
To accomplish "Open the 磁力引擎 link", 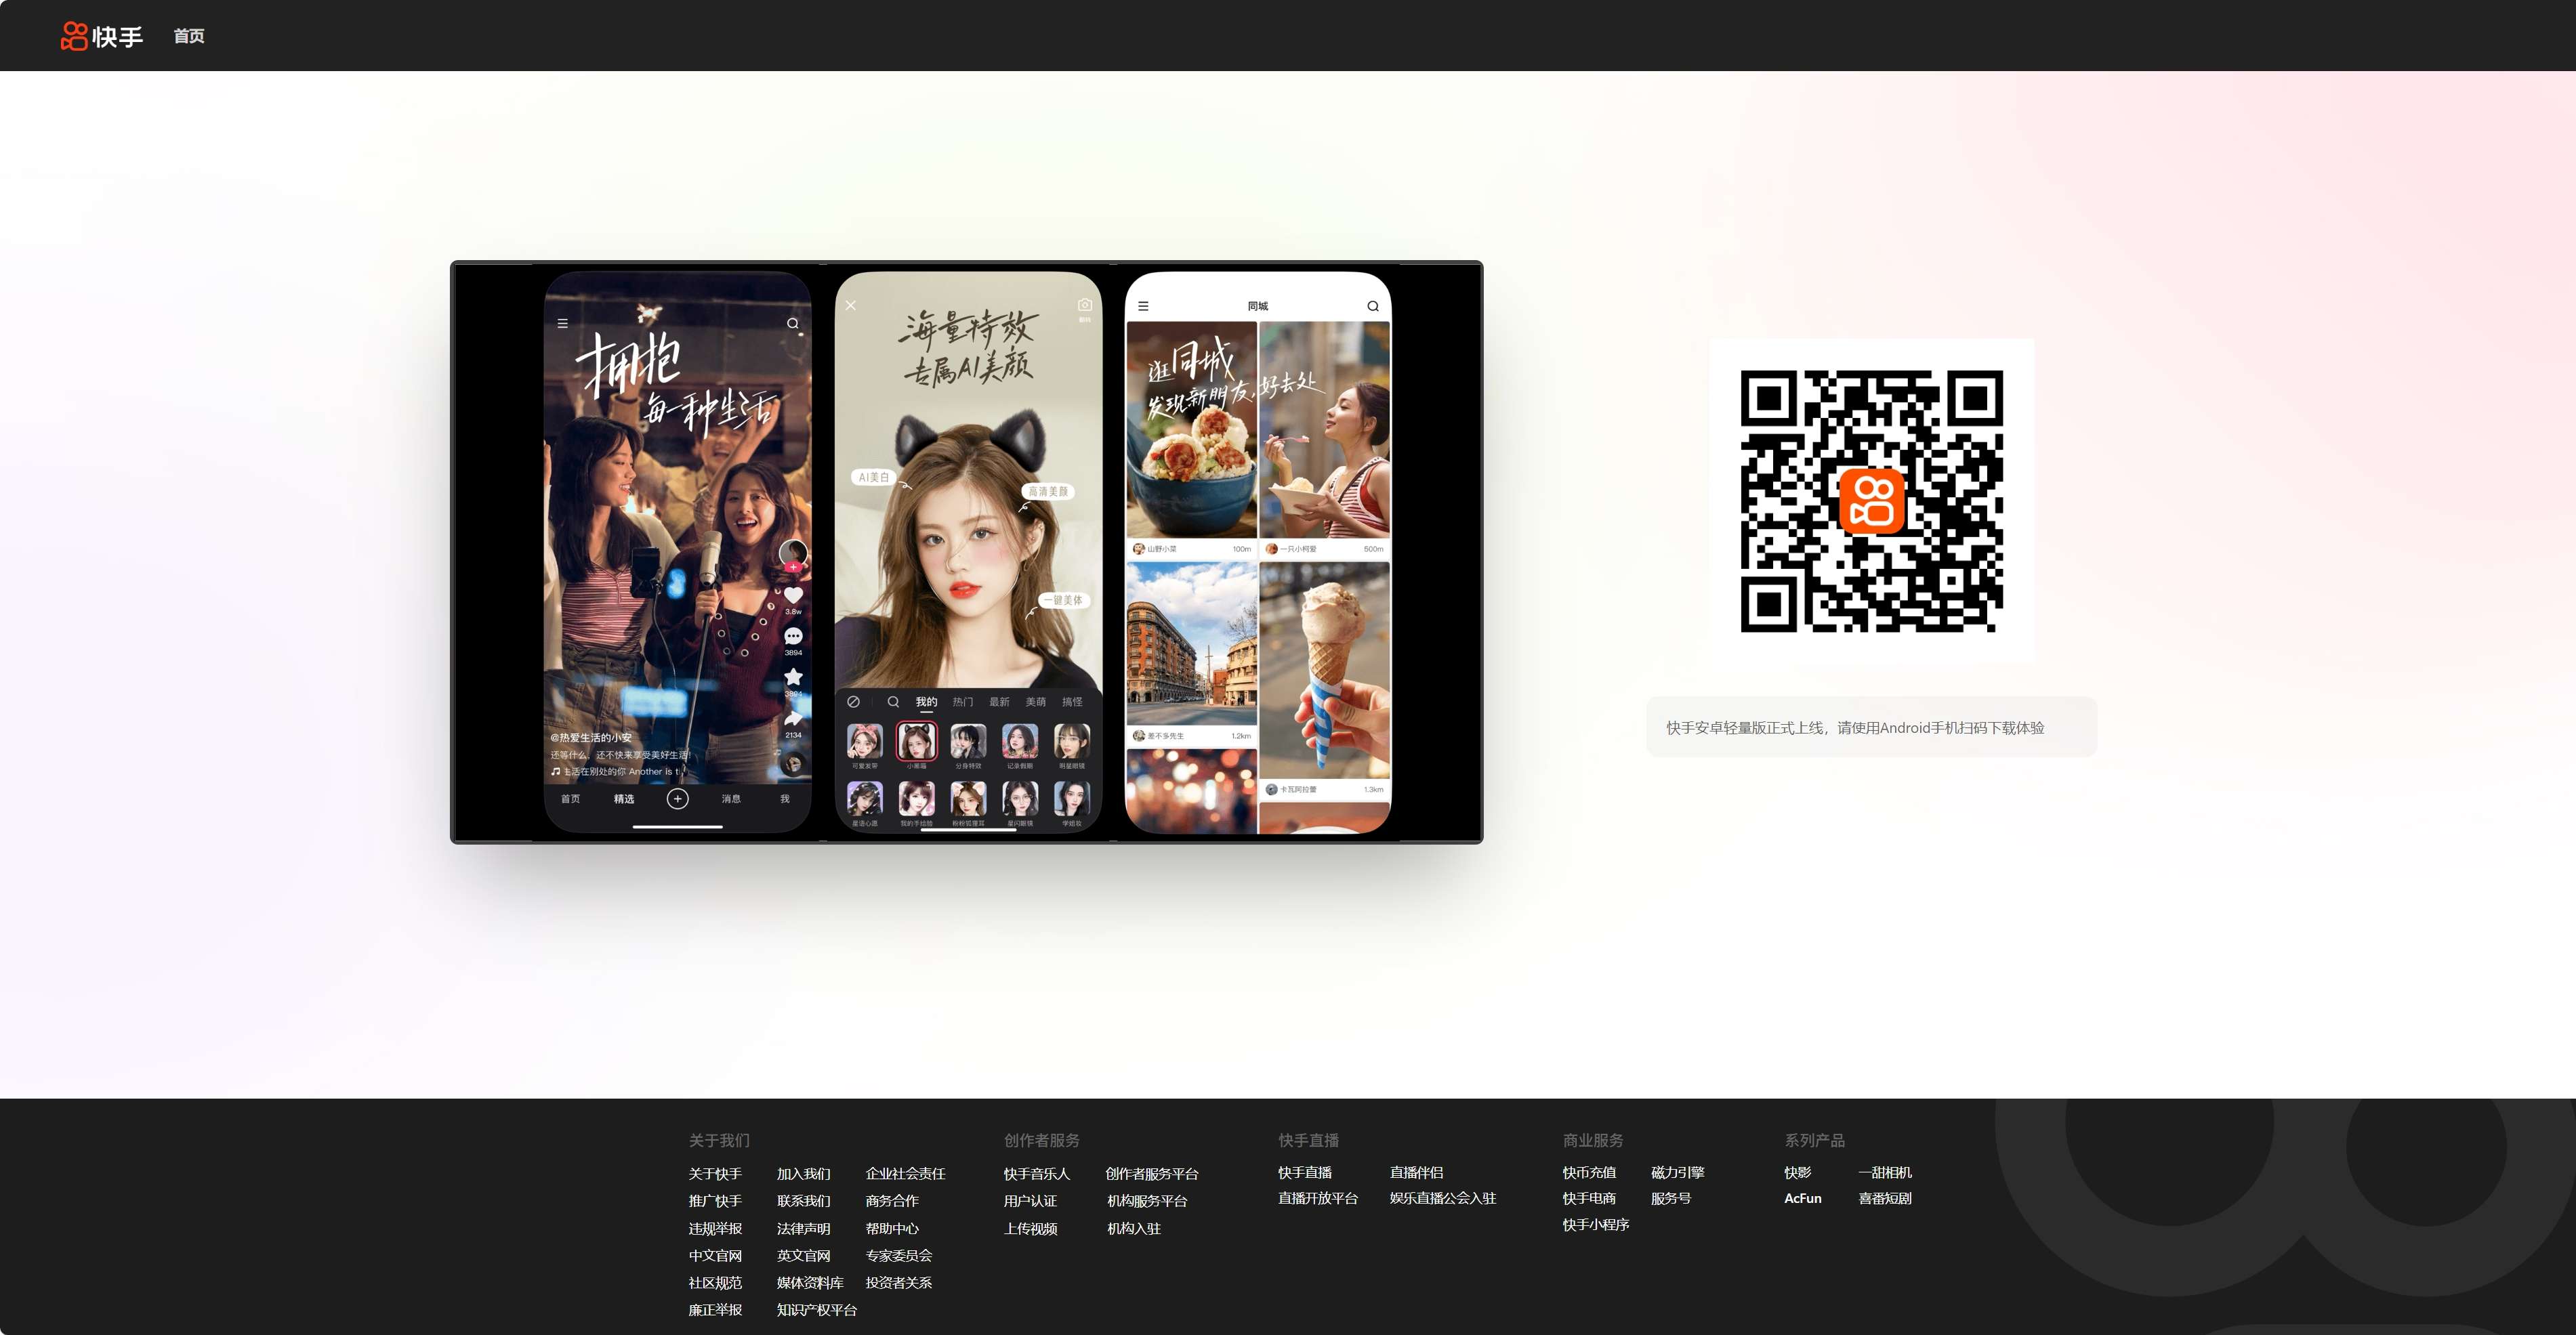I will (x=1677, y=1173).
